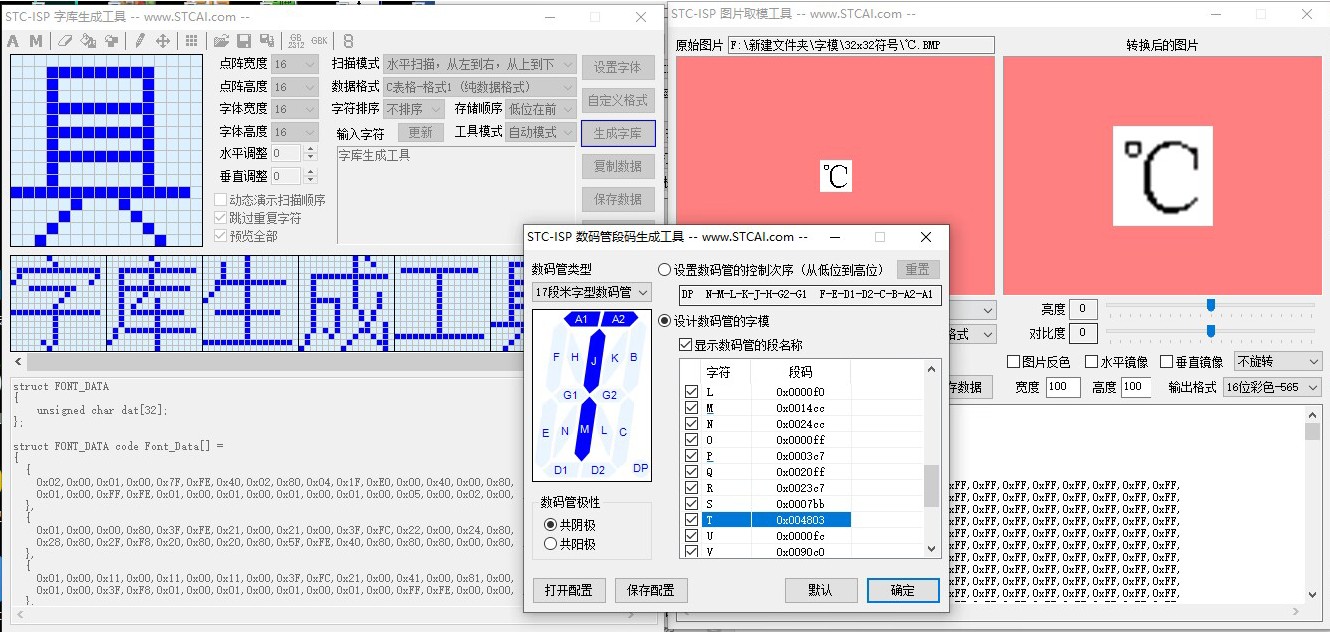
Task: Click the 默认 button in the segment dialog
Action: click(x=820, y=590)
